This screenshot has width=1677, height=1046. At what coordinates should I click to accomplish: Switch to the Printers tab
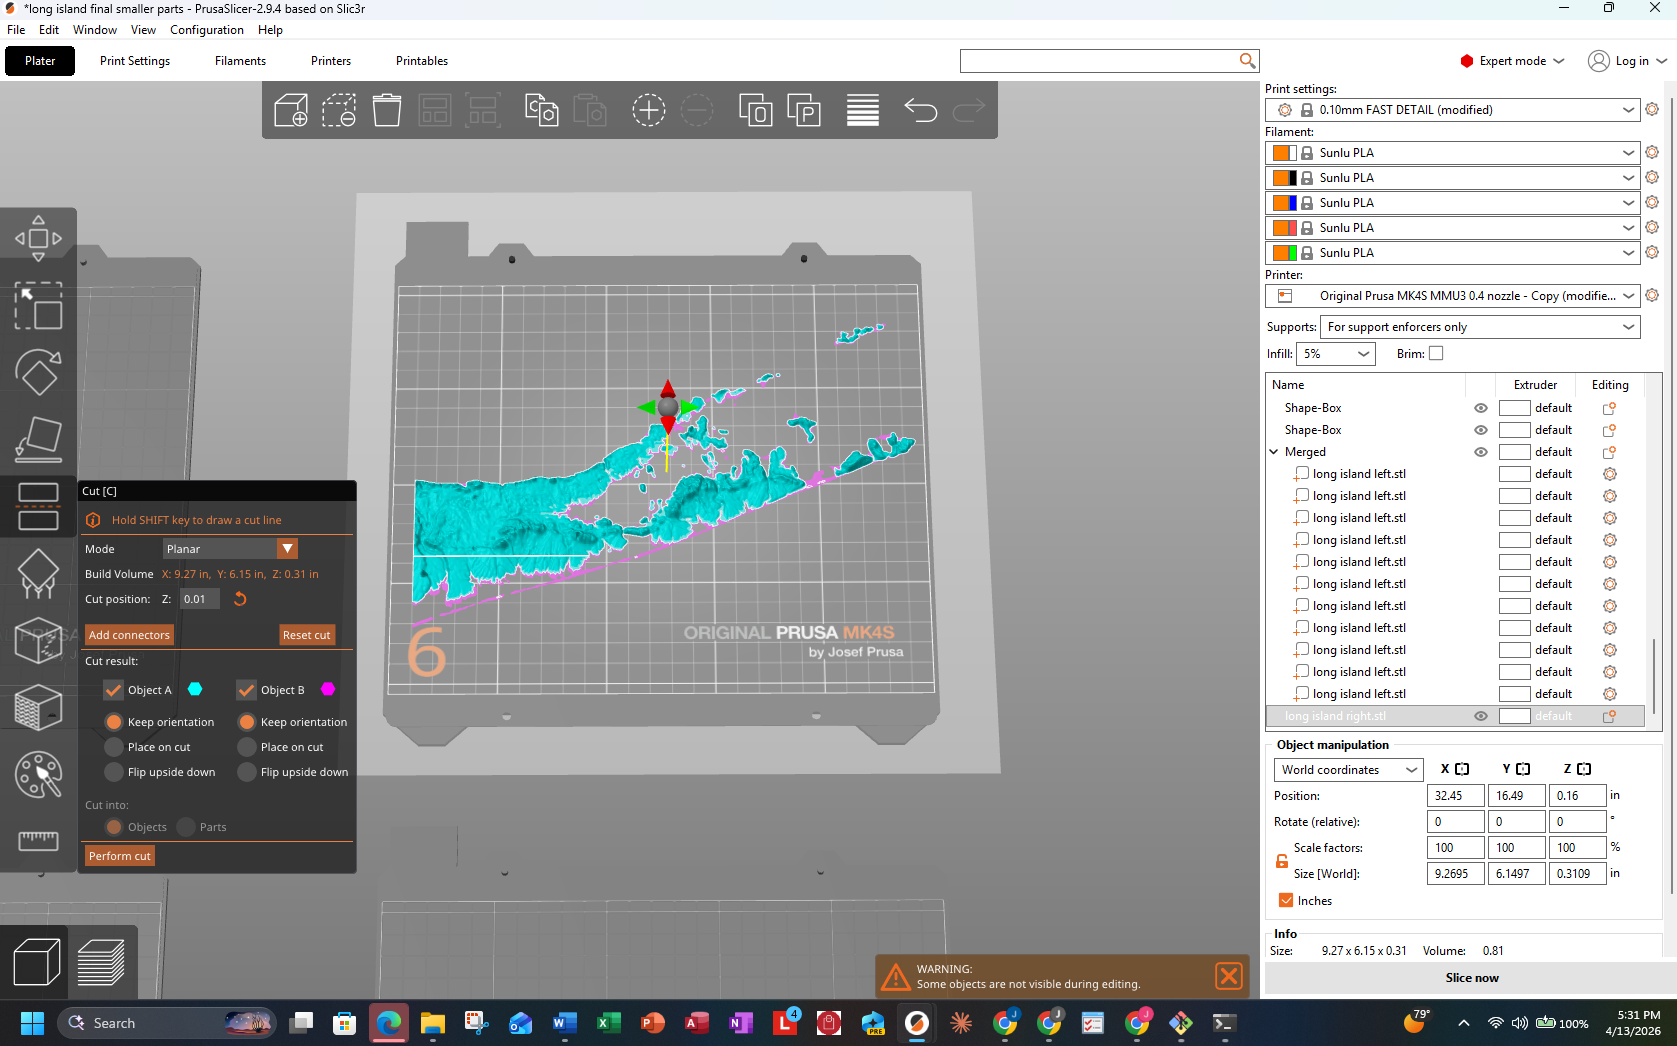click(331, 61)
